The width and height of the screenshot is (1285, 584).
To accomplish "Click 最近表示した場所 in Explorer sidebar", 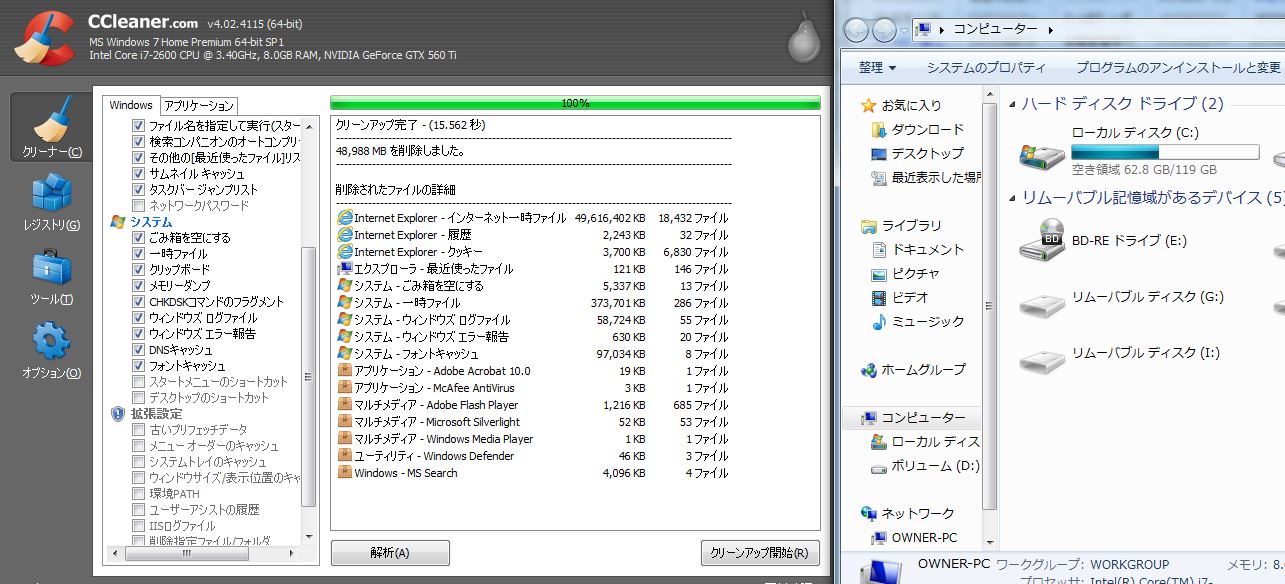I will (x=925, y=177).
